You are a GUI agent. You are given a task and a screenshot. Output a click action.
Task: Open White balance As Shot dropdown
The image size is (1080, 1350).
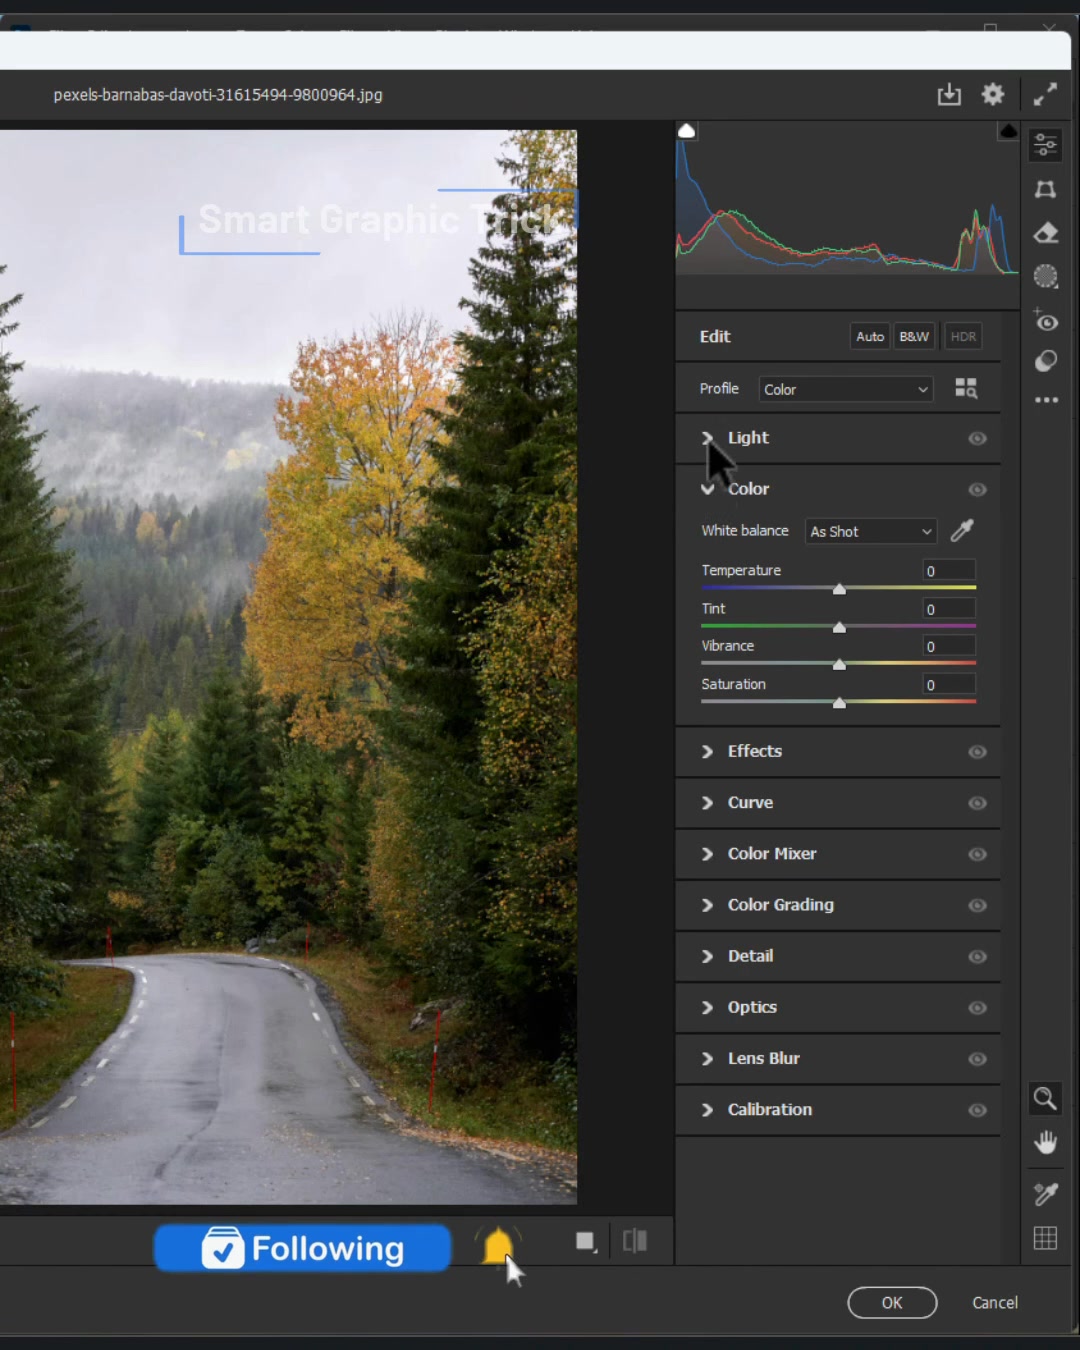click(x=871, y=531)
